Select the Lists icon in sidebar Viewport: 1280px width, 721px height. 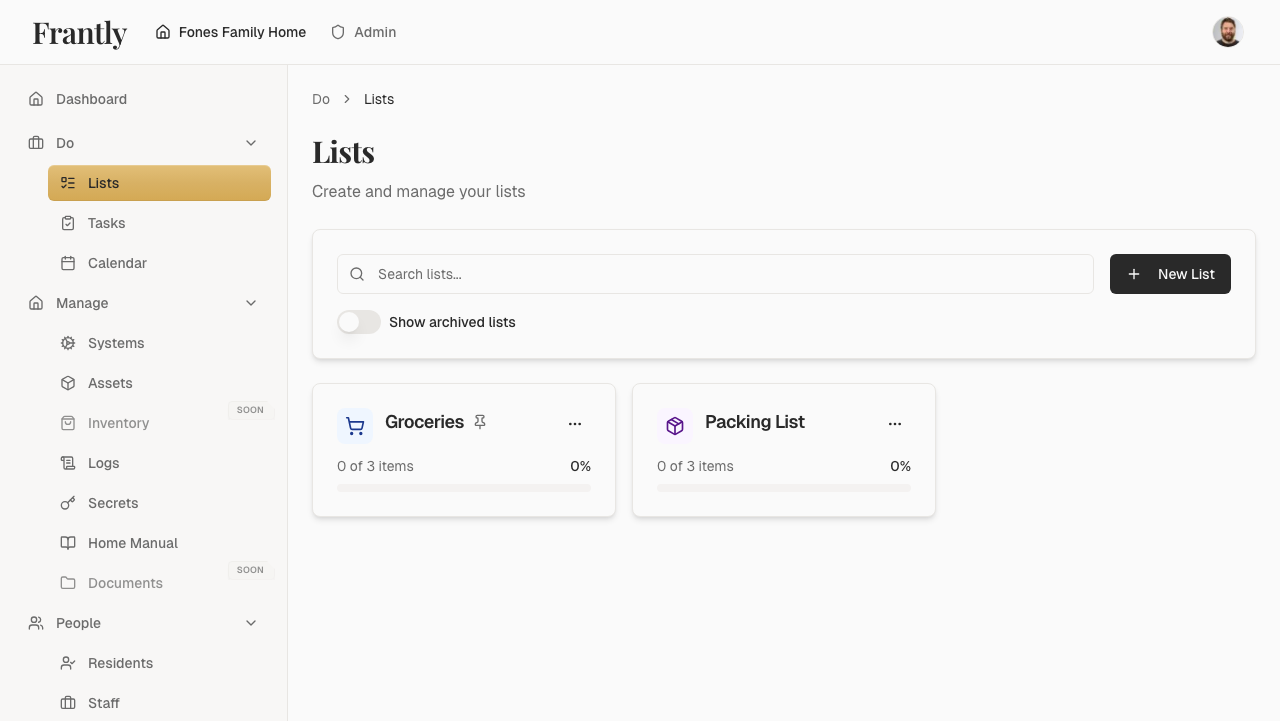tap(67, 183)
